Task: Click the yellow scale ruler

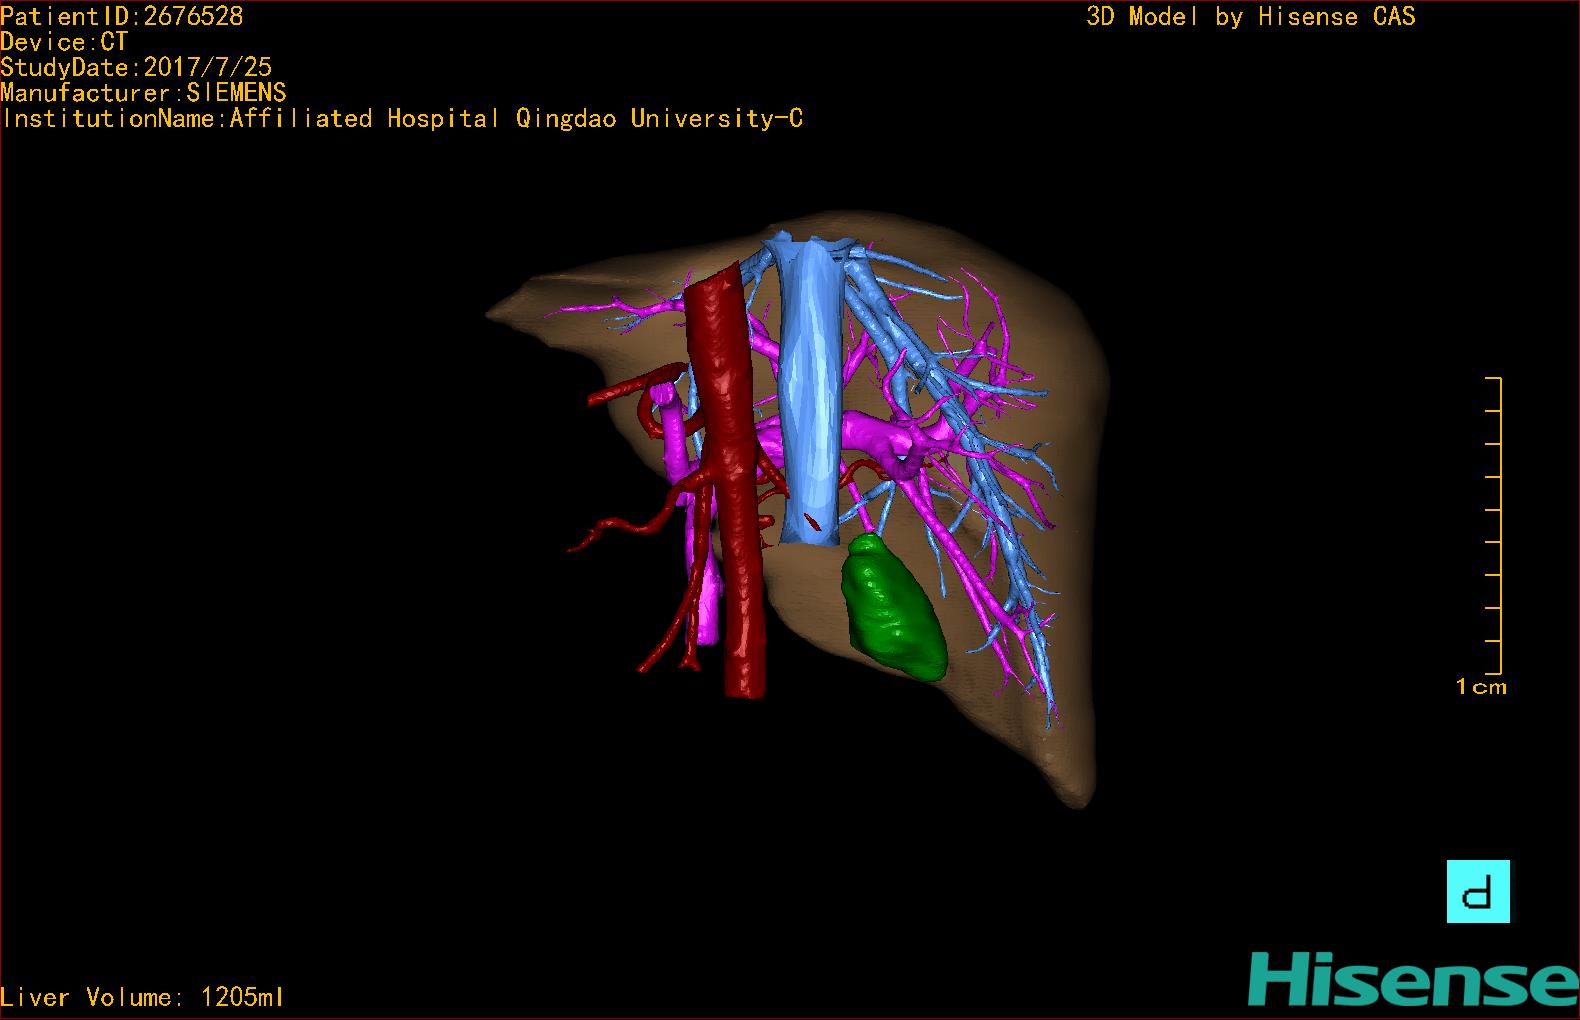Action: (x=1497, y=525)
